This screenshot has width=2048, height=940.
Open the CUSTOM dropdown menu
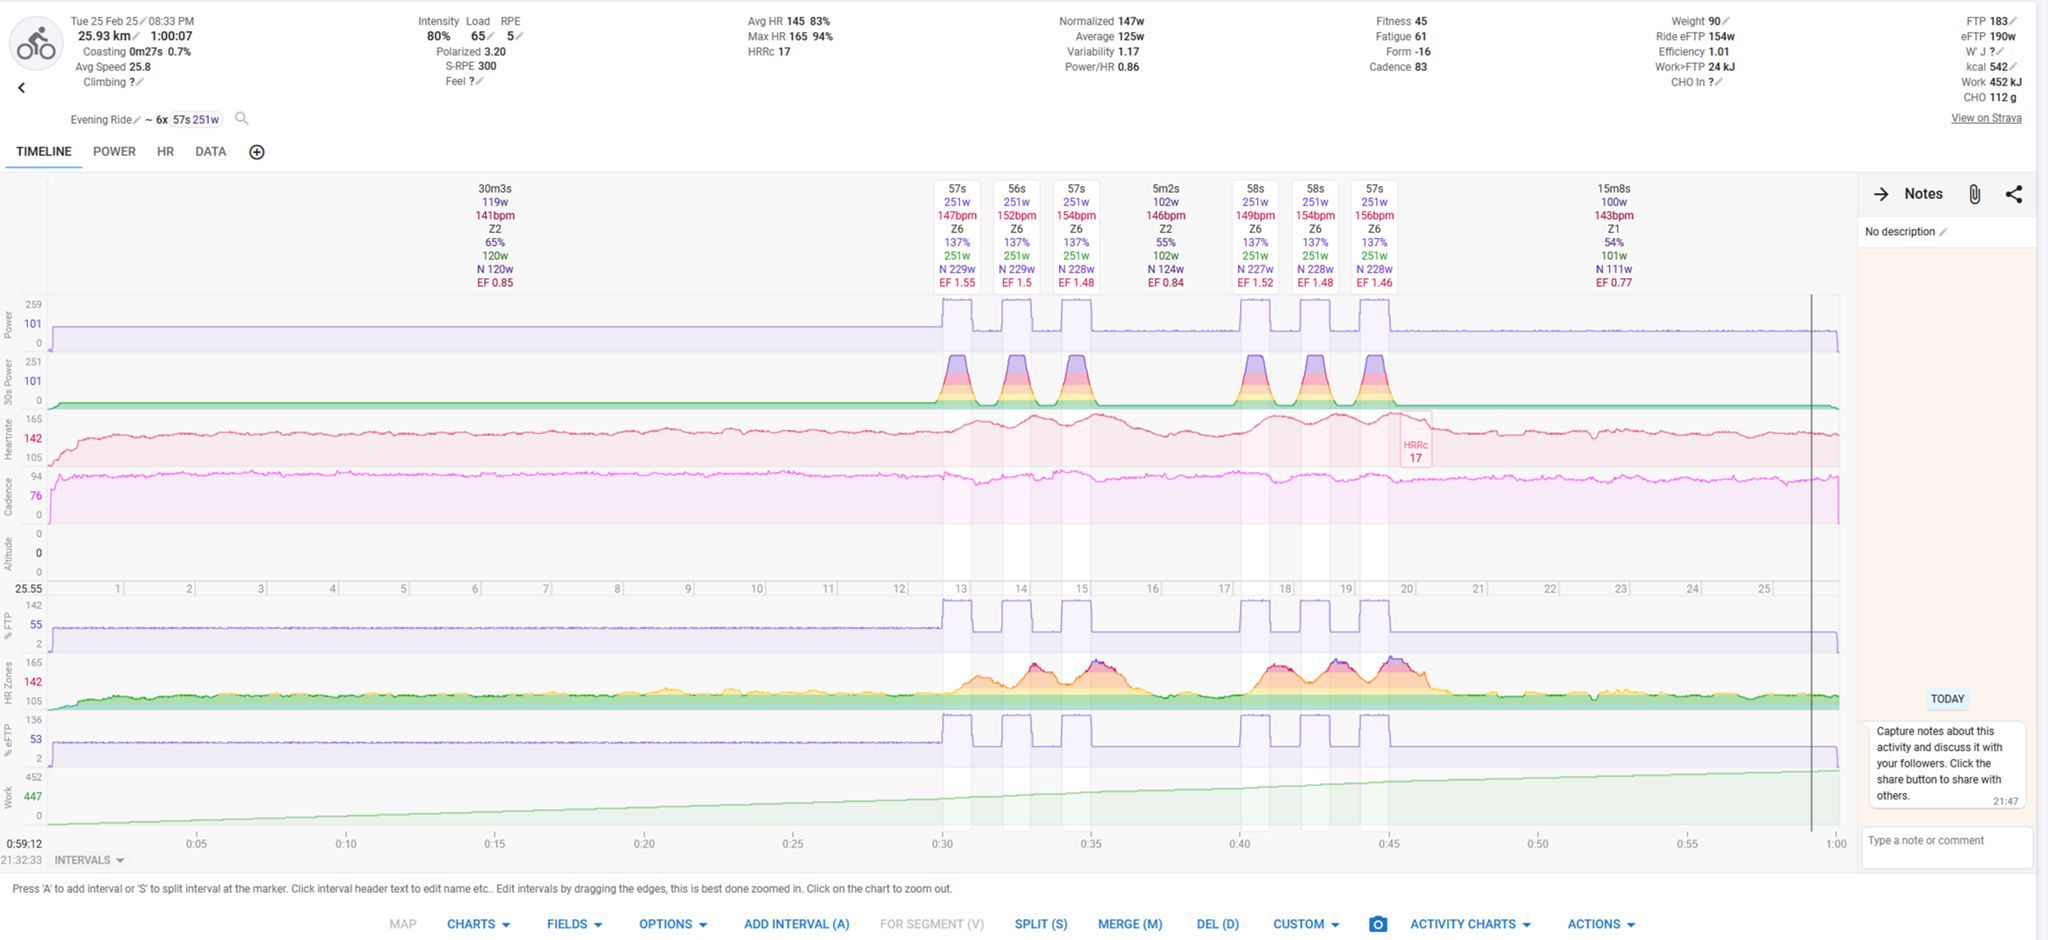pos(1306,924)
